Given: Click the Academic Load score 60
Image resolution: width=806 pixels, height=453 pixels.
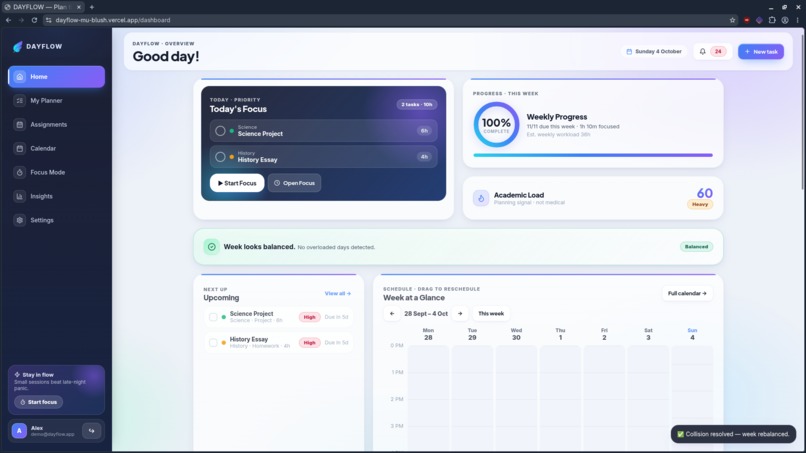Looking at the screenshot, I should click(704, 193).
